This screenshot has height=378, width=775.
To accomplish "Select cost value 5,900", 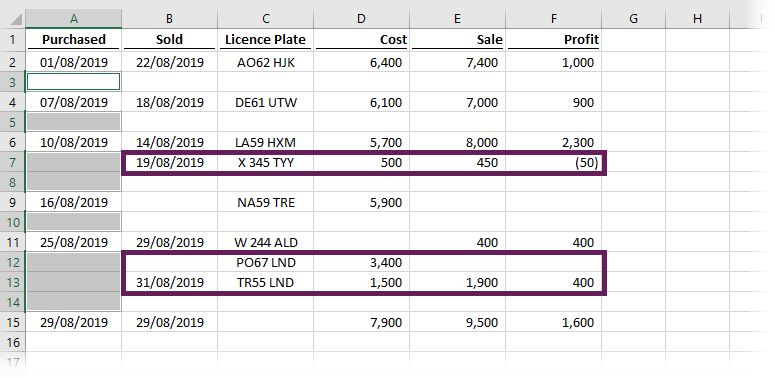I will (x=361, y=203).
